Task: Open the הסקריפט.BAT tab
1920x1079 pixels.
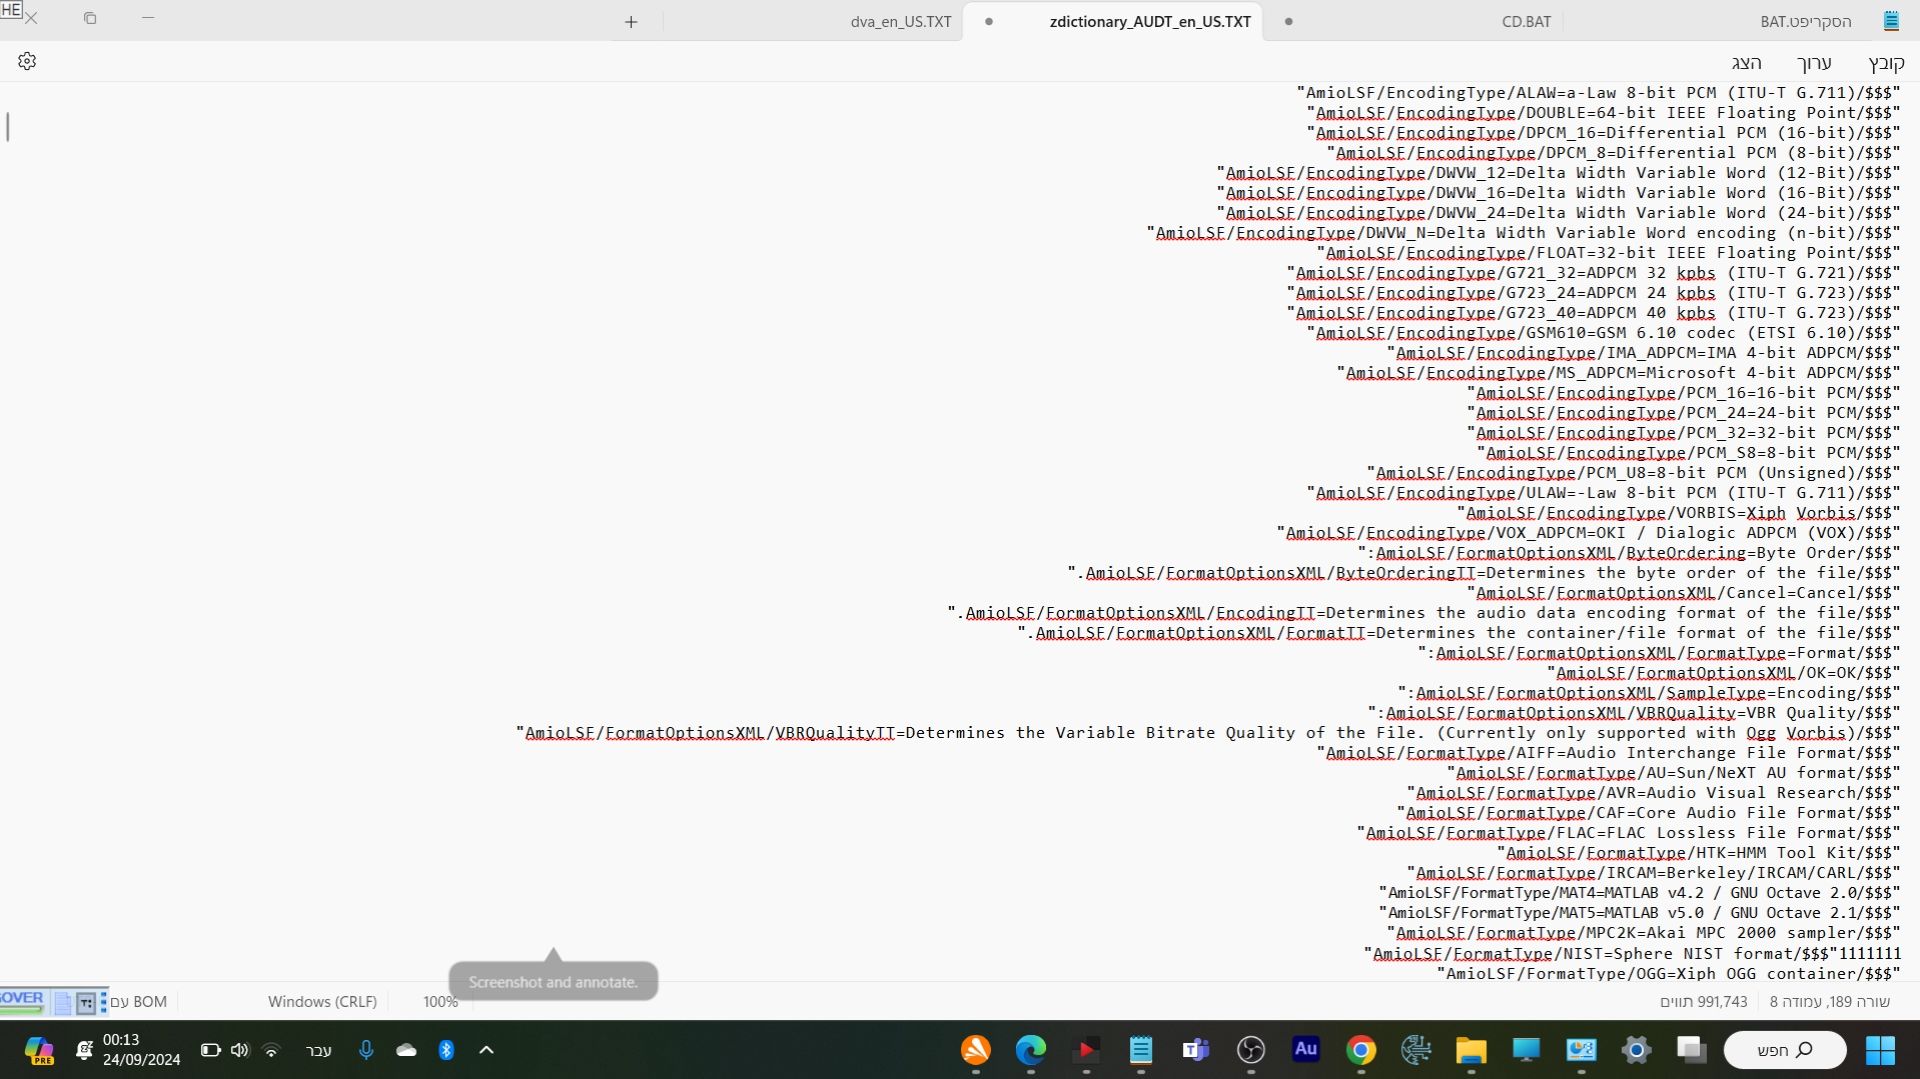Action: [1806, 22]
